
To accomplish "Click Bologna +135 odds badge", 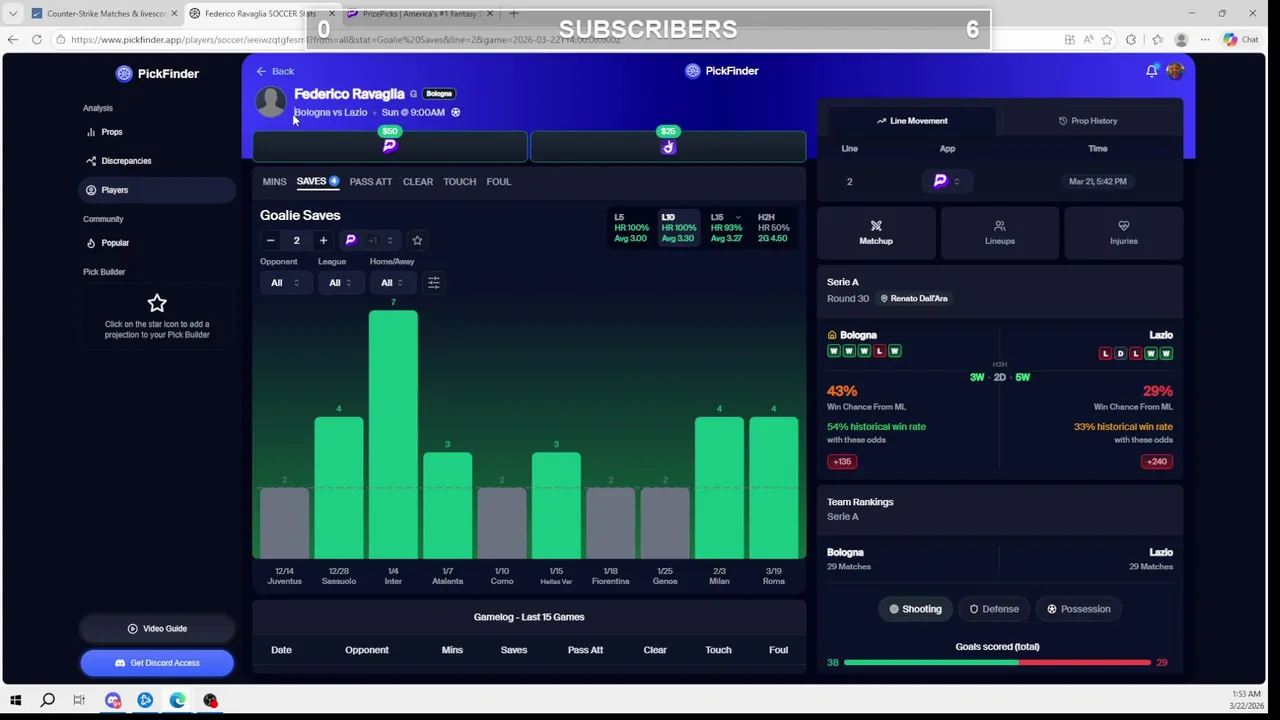I will click(x=842, y=462).
